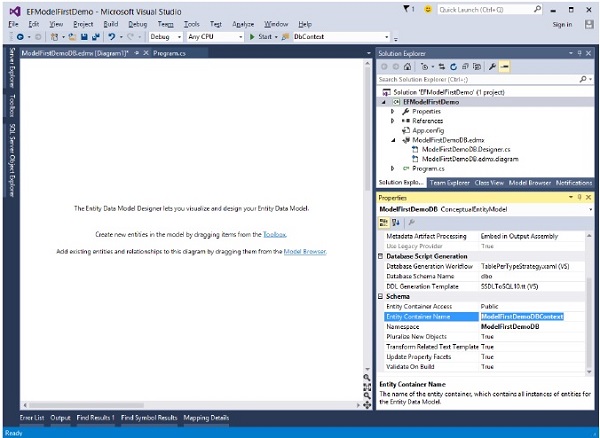
Task: Click the Sign in link
Action: coord(562,24)
